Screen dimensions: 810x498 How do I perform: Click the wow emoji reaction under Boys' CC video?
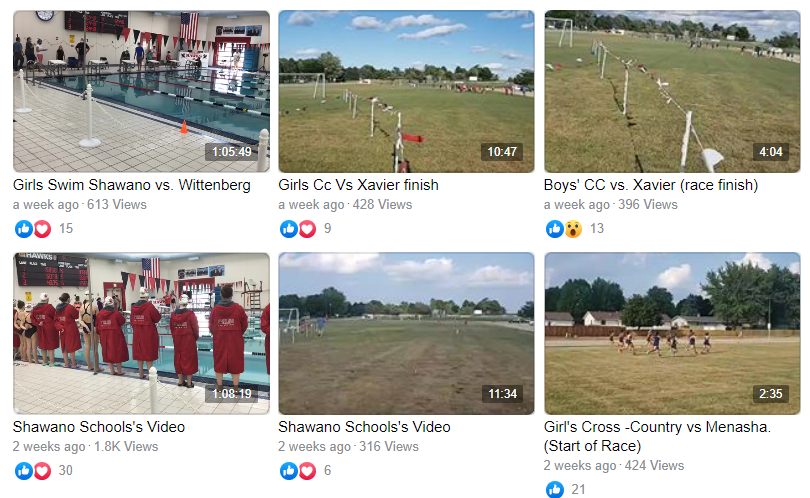pos(573,228)
